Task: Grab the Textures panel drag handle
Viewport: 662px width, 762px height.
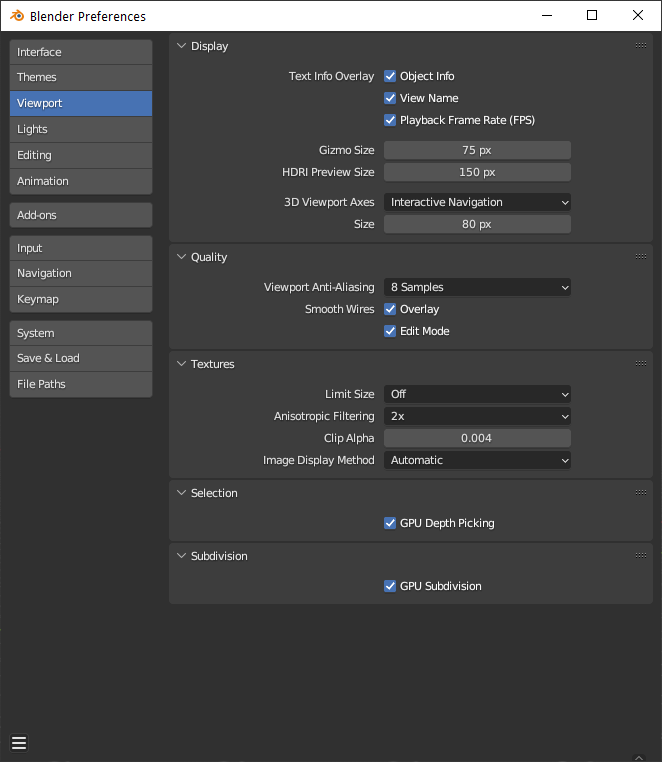Action: [641, 364]
